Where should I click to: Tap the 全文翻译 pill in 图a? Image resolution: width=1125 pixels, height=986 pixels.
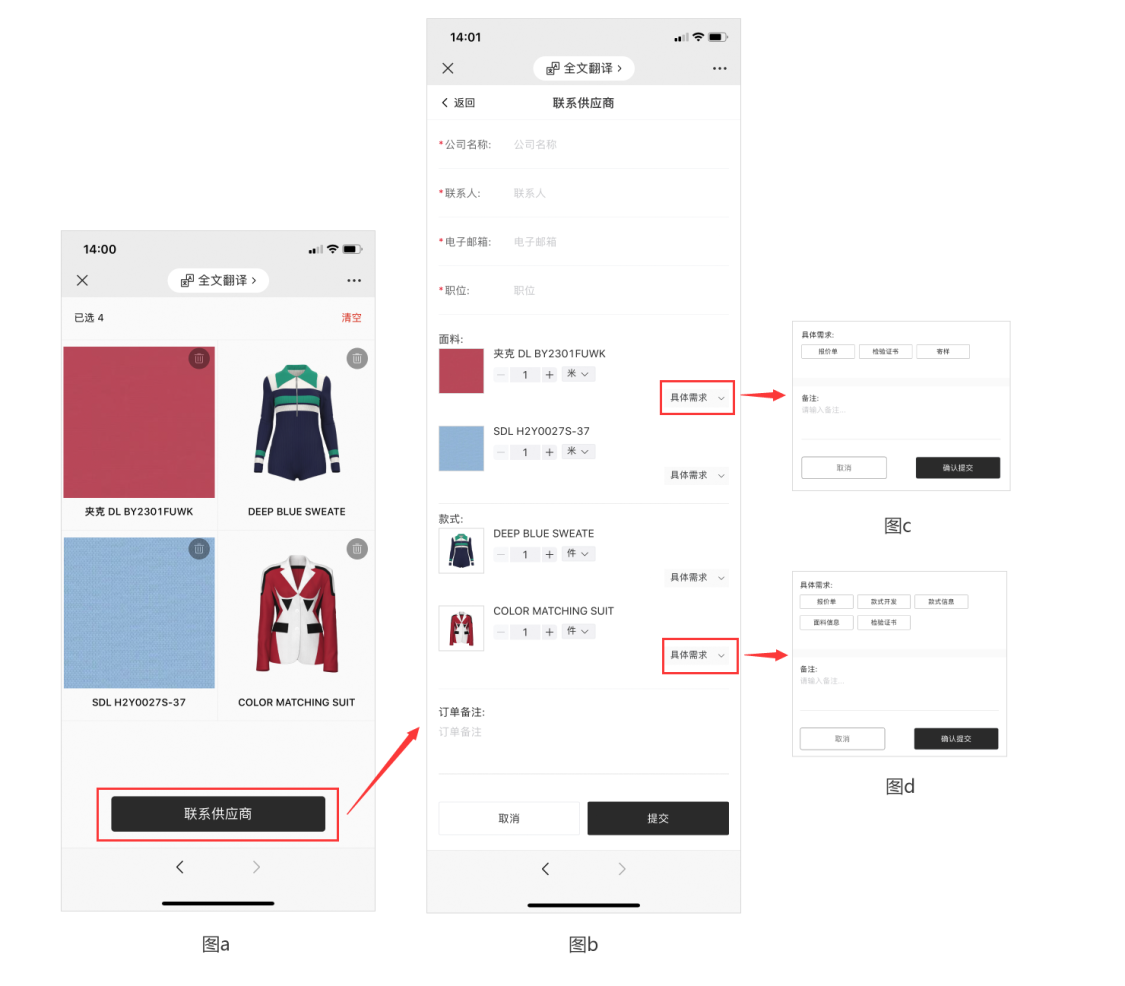[218, 280]
